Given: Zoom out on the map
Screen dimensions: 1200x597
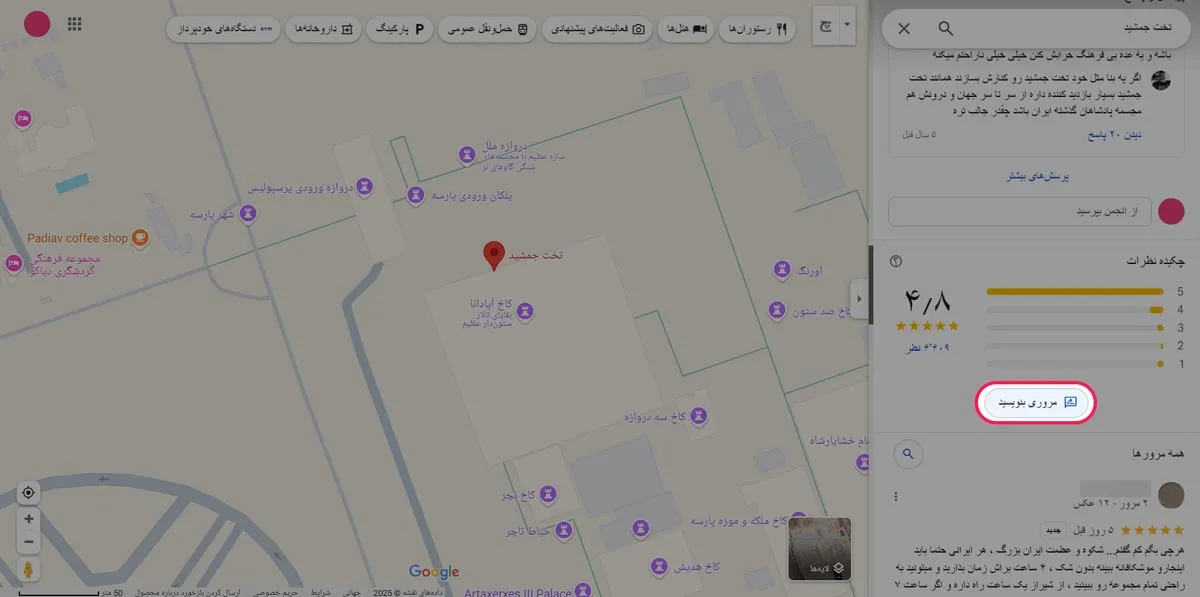Looking at the screenshot, I should pos(28,542).
